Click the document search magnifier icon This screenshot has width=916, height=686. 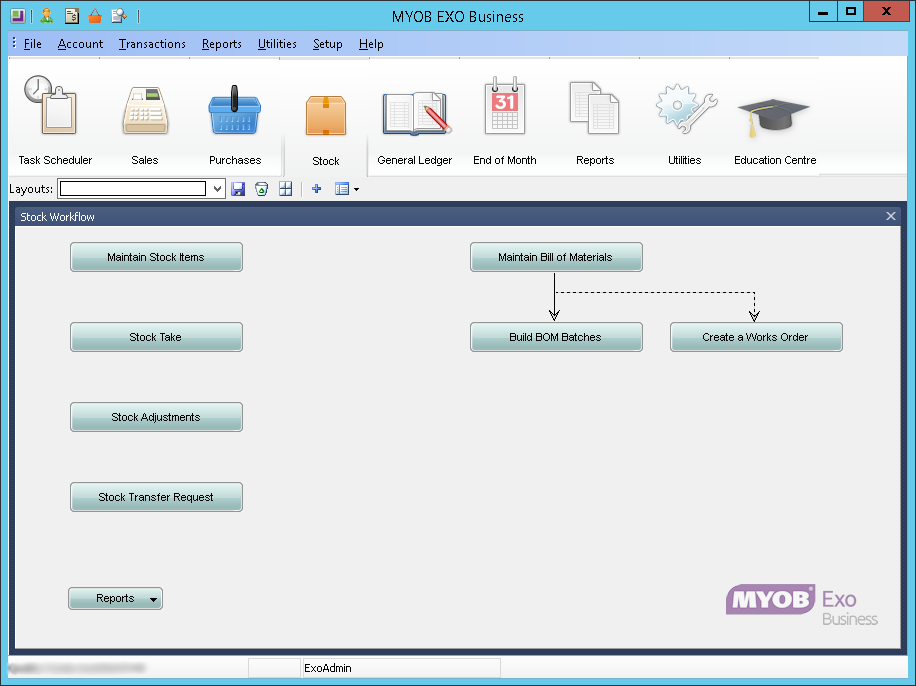pyautogui.click(x=119, y=16)
